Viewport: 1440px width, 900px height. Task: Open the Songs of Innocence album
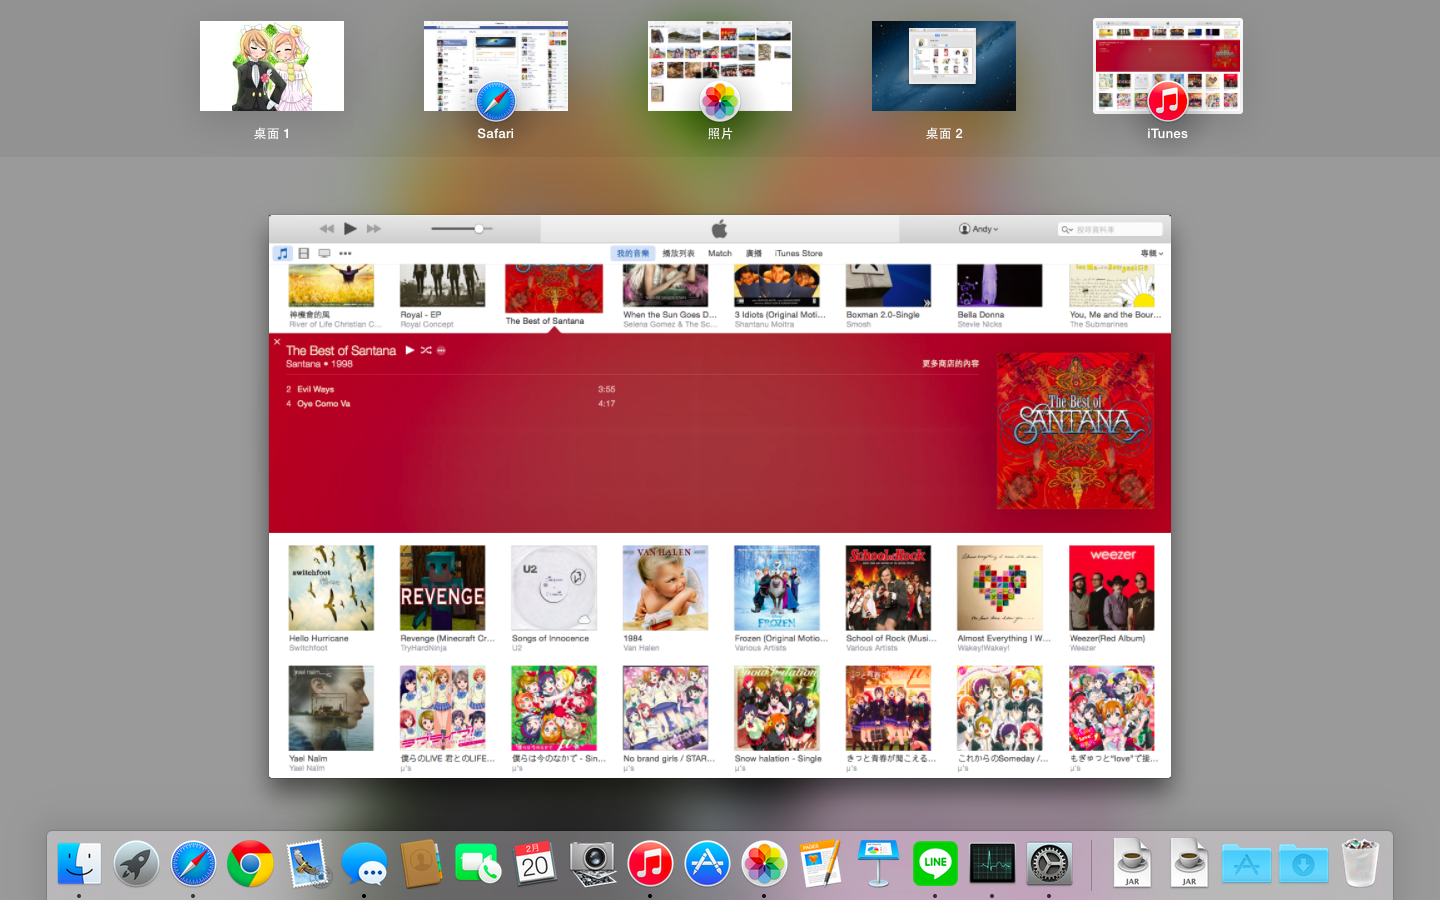[x=554, y=588]
